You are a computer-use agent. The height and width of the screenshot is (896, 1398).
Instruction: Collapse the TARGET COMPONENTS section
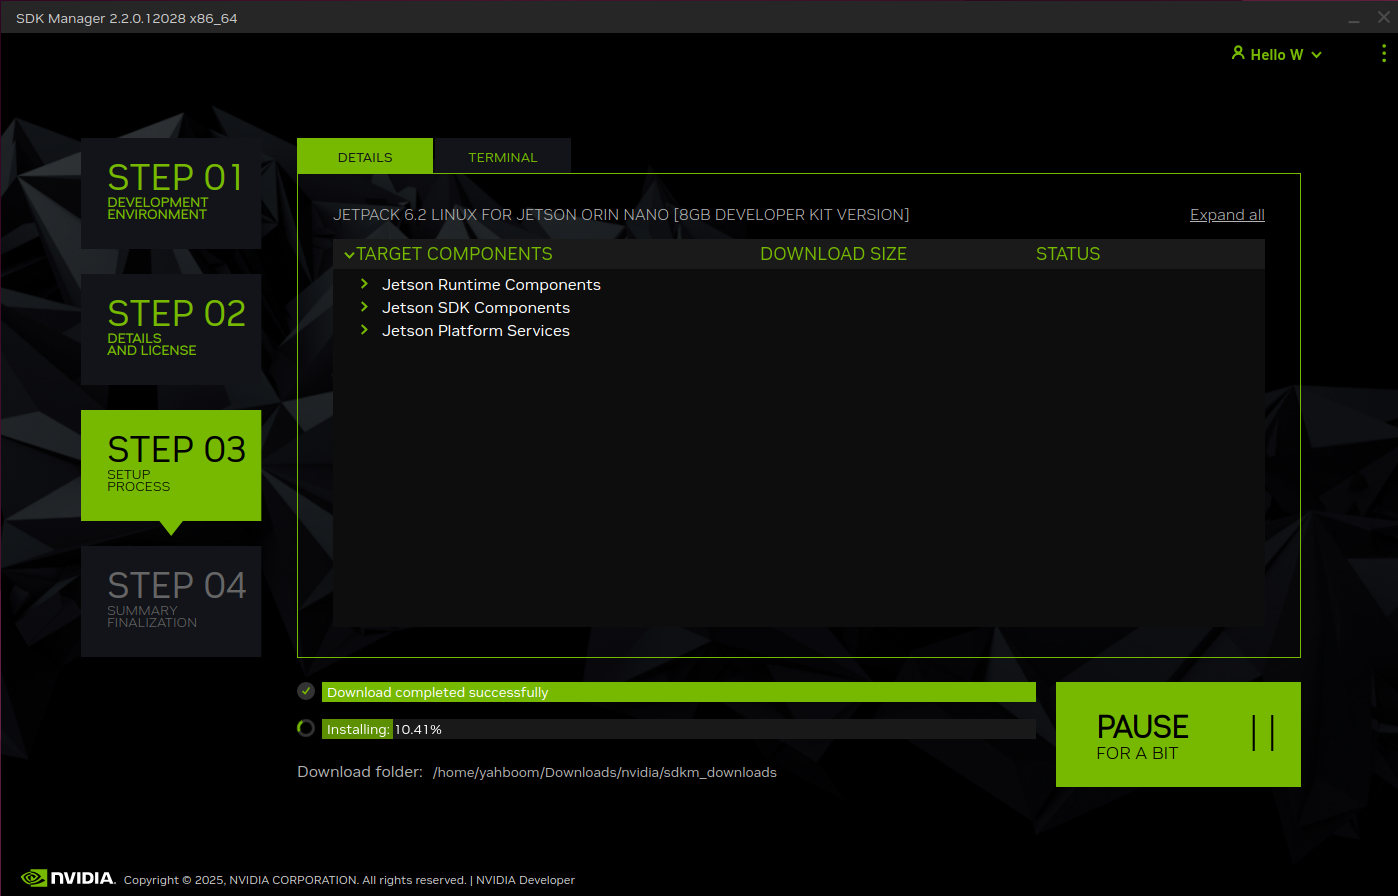pos(348,254)
